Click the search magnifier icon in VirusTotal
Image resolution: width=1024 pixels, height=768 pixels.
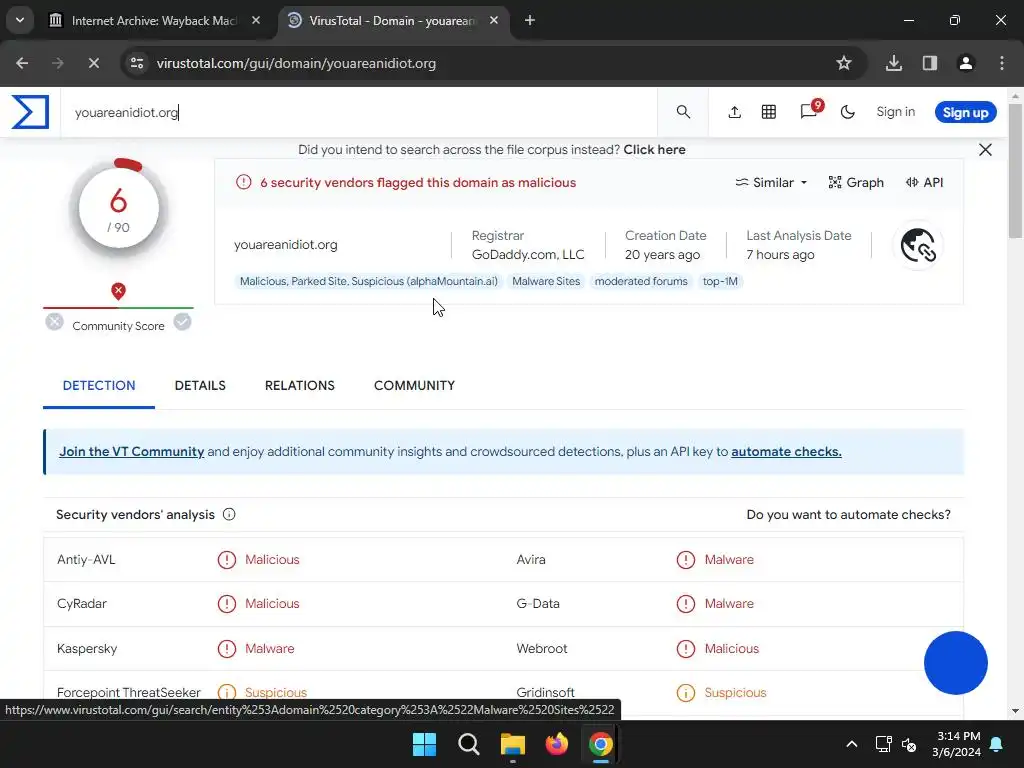(683, 112)
